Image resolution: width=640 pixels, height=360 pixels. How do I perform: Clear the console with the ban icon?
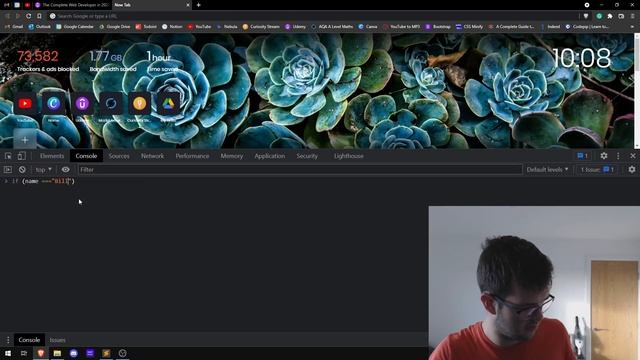pos(22,169)
